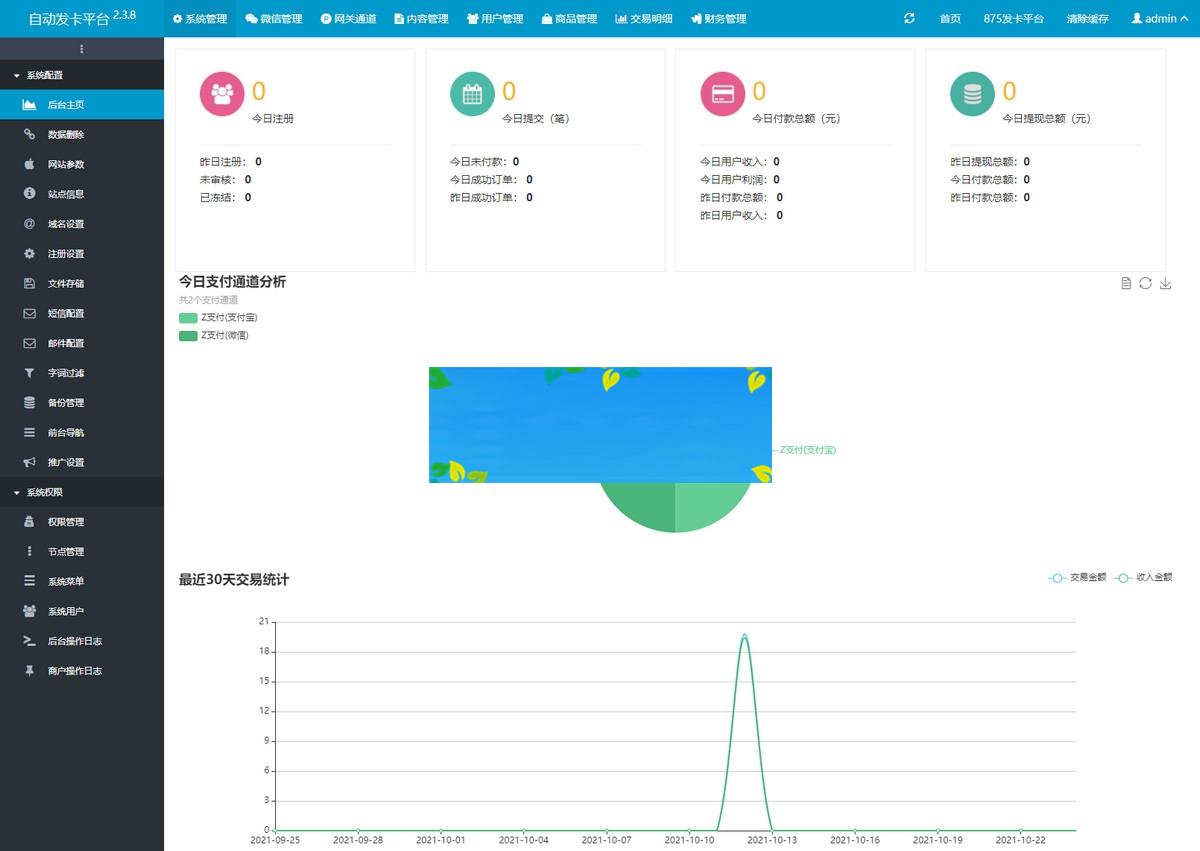Open the admin user dropdown
The height and width of the screenshot is (851, 1200).
pos(1160,19)
